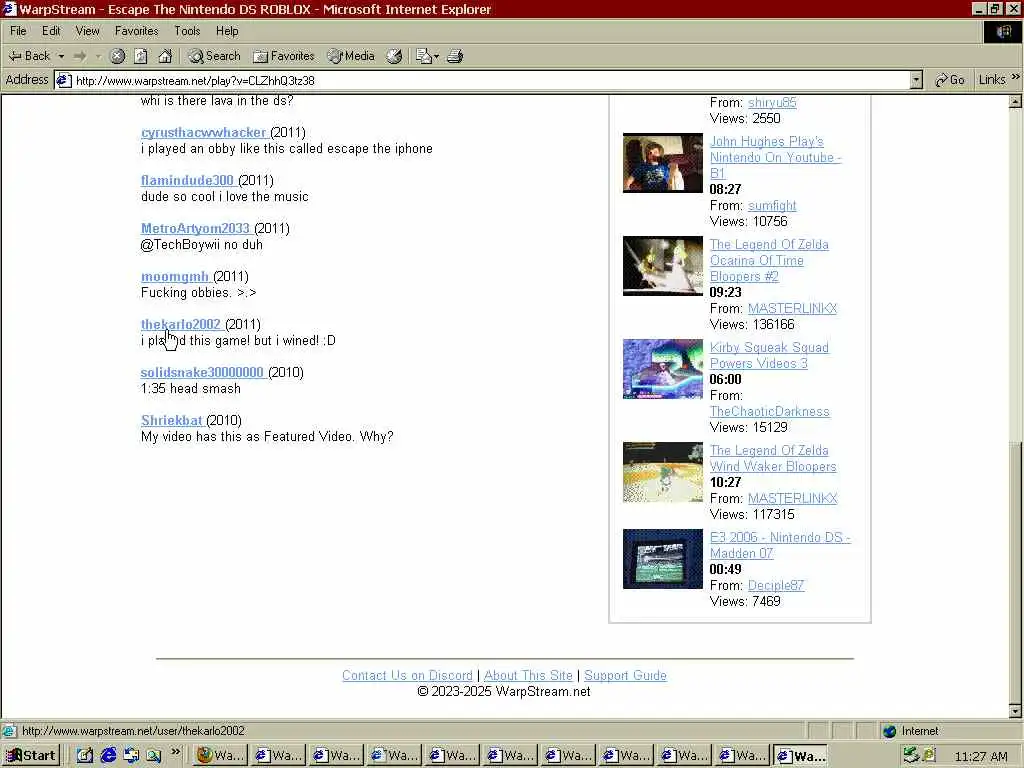Open sumfight's uploader profile link
The image size is (1024, 768).
772,206
